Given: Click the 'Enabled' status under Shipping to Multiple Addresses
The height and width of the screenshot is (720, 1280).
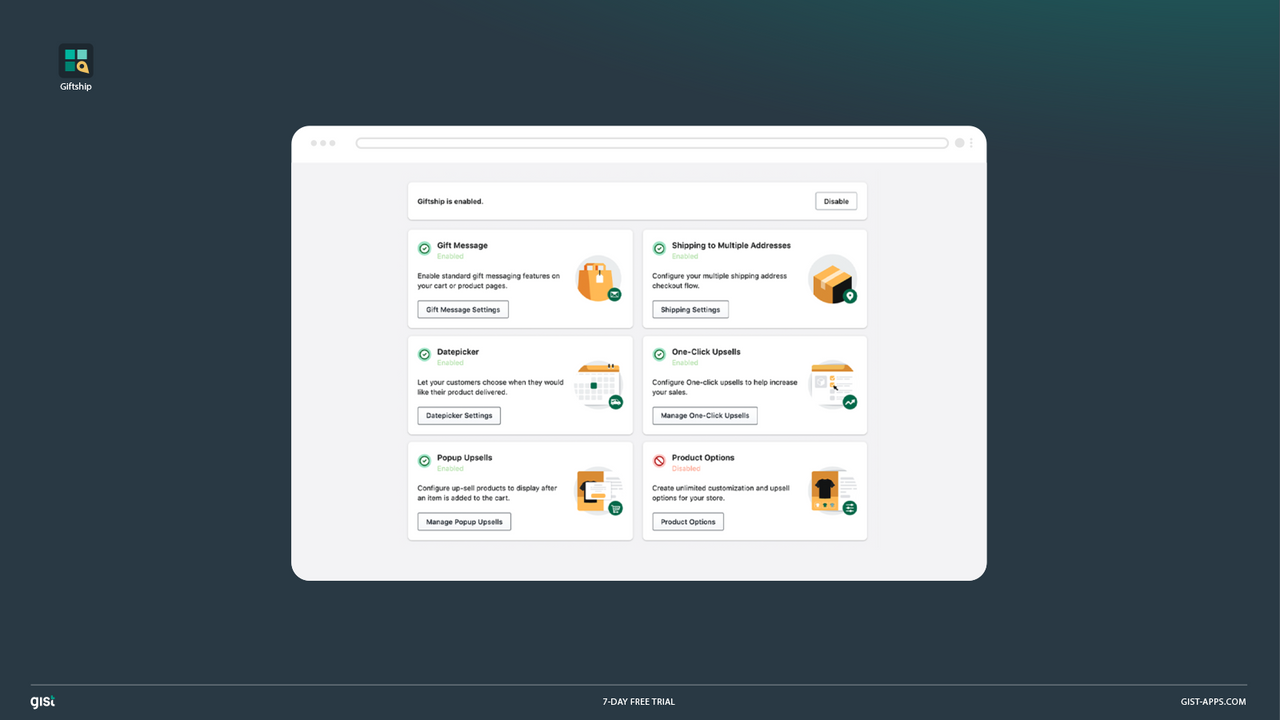Looking at the screenshot, I should [x=685, y=256].
